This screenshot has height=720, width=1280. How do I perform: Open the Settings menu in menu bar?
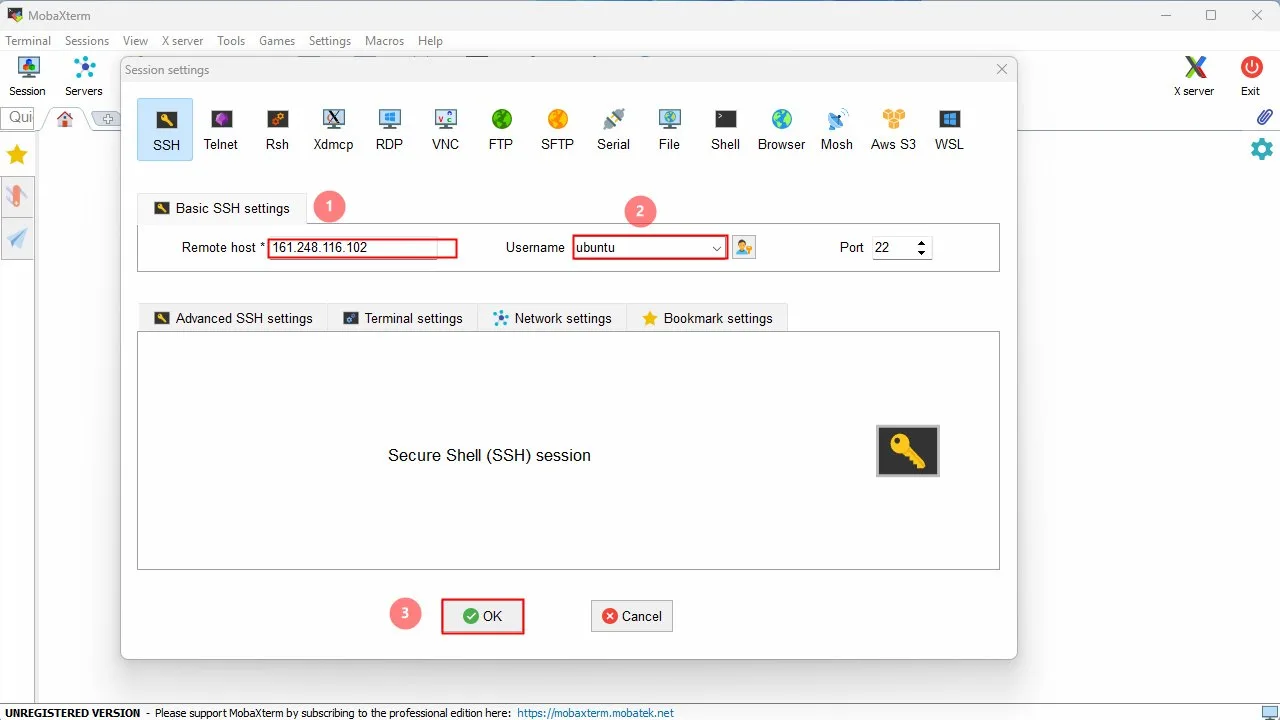click(x=330, y=41)
